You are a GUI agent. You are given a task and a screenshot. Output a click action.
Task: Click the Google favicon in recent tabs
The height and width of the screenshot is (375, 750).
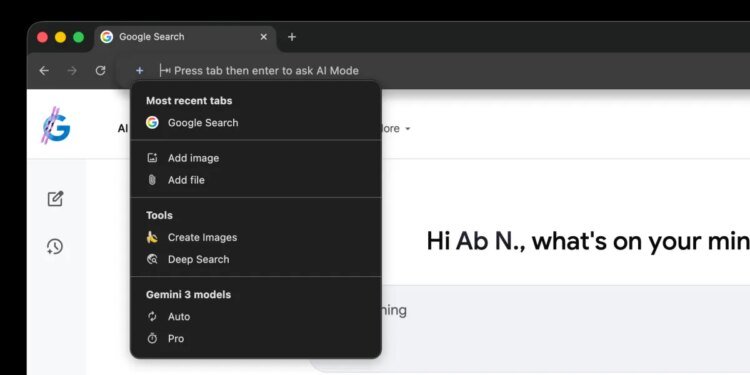(152, 123)
